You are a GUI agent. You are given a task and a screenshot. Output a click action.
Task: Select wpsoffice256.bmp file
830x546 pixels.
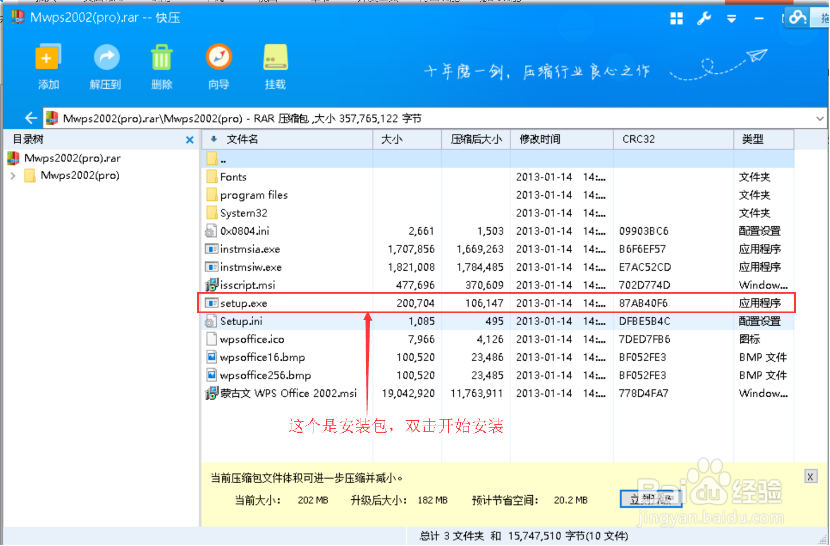[498, 375]
